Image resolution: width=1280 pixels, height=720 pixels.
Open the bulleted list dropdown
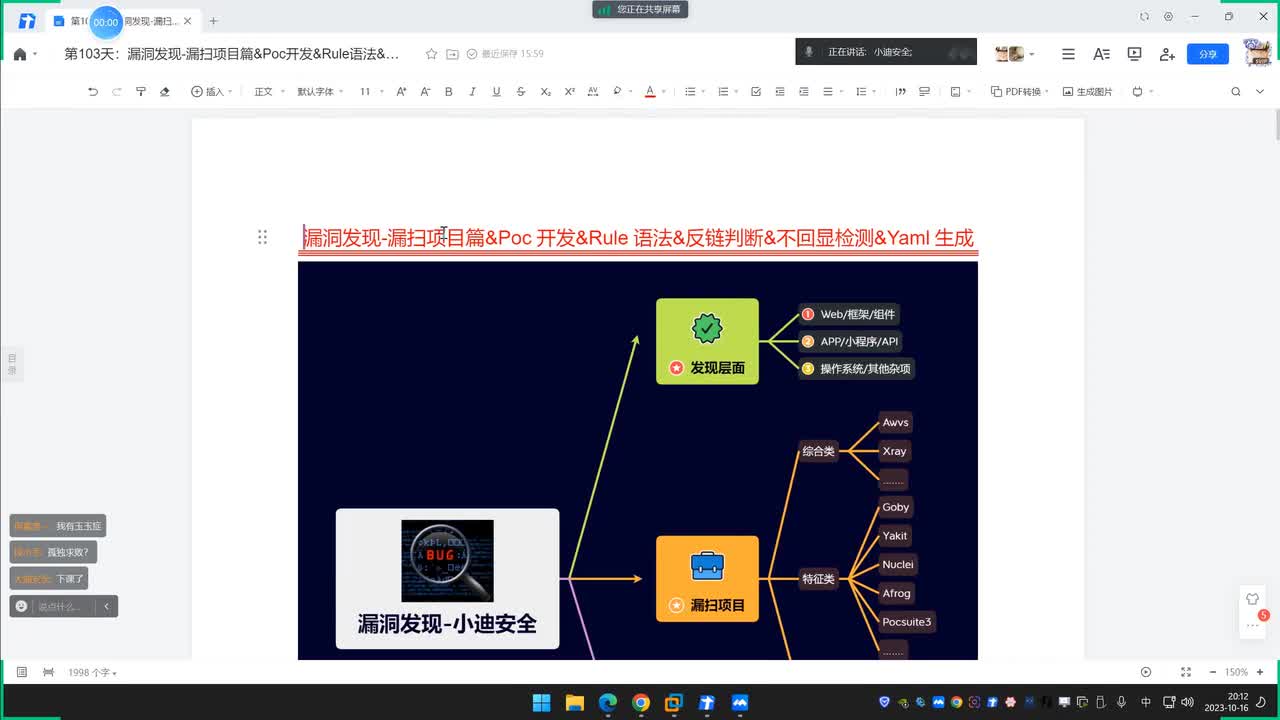pyautogui.click(x=694, y=91)
